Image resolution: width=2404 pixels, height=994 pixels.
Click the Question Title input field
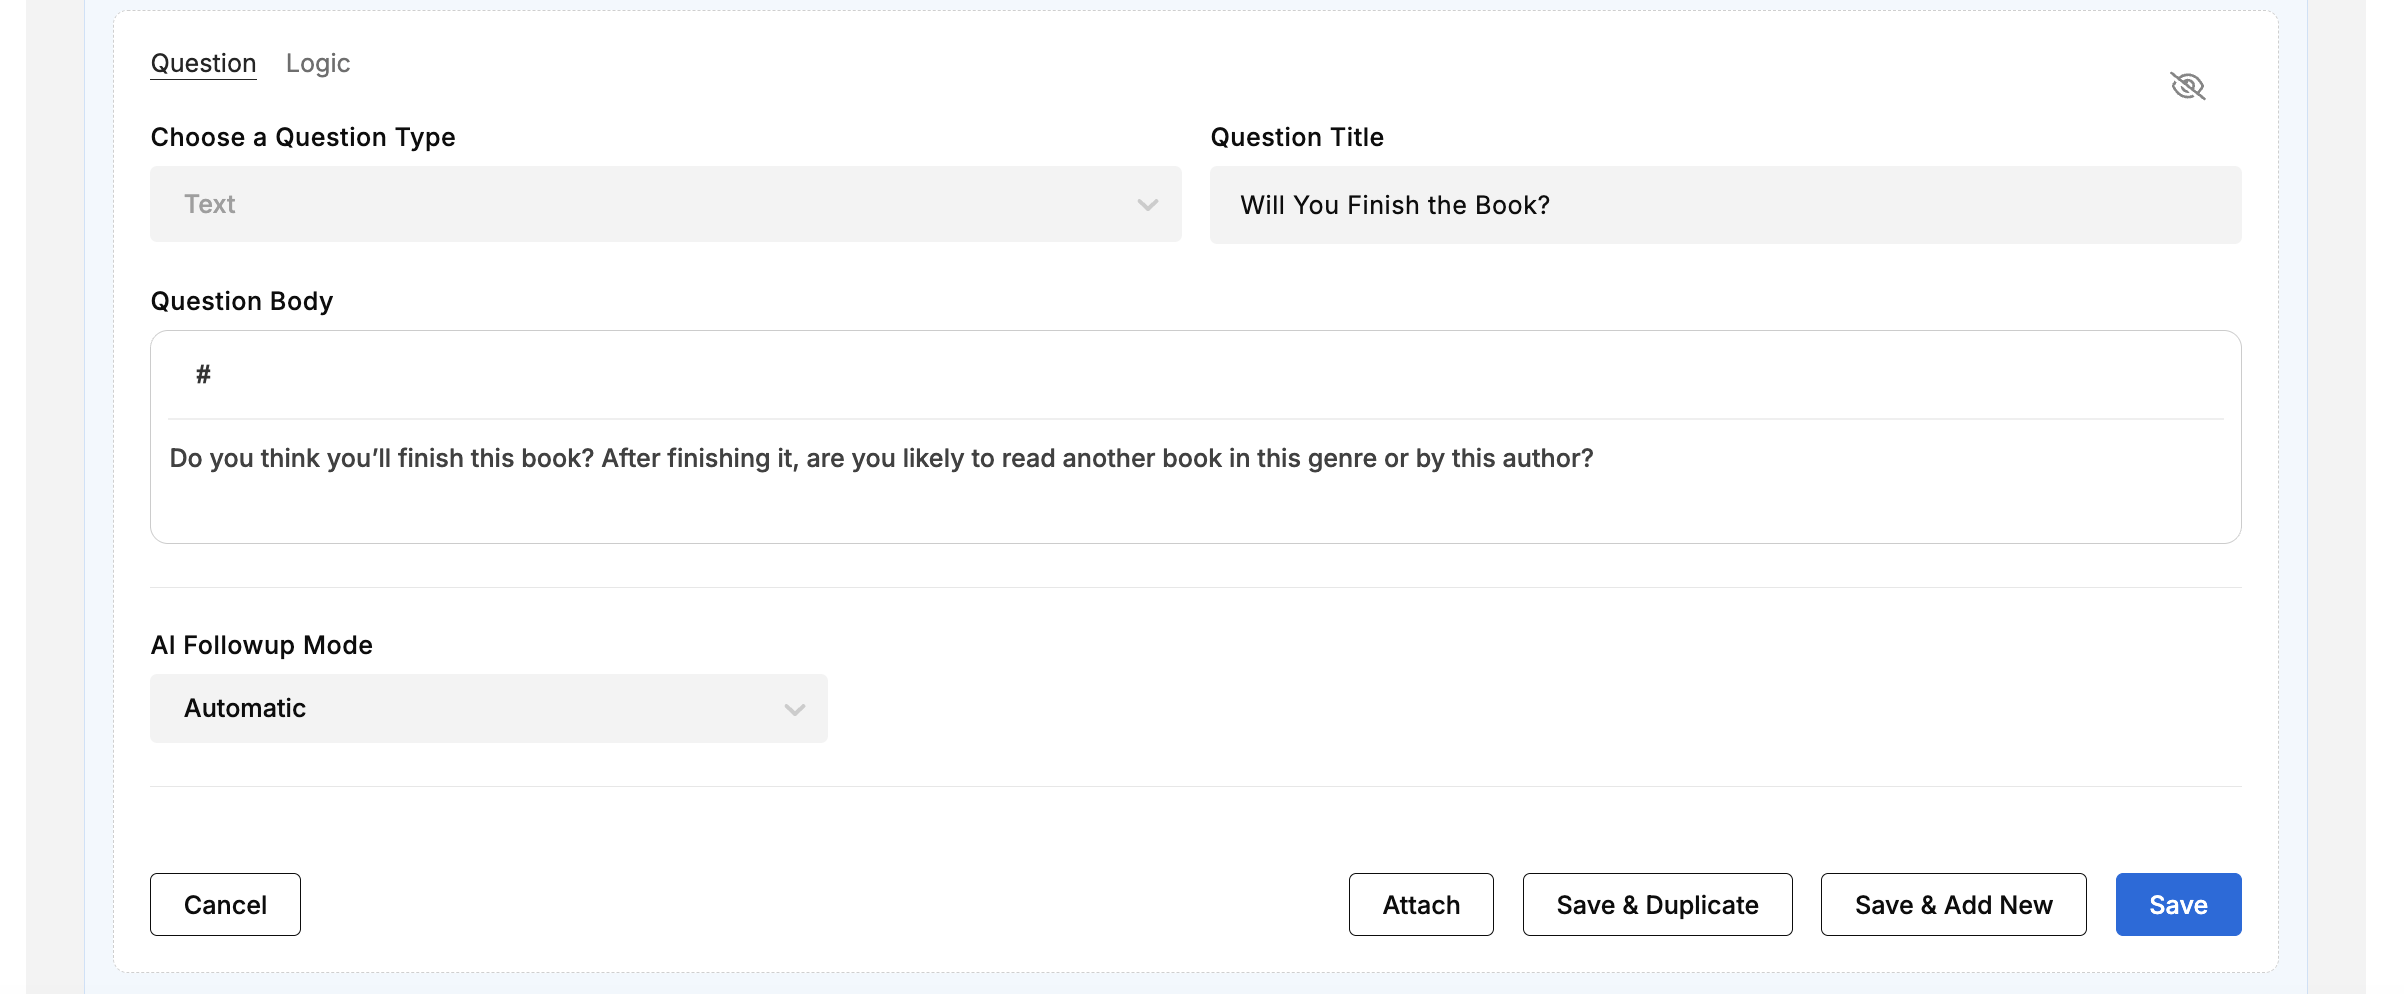click(1725, 205)
